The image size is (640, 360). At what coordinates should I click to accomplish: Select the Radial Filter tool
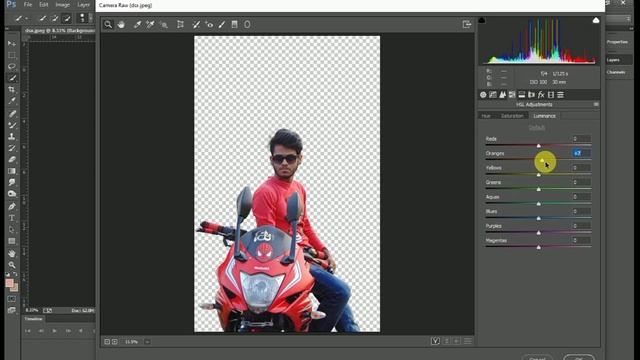pyautogui.click(x=247, y=24)
